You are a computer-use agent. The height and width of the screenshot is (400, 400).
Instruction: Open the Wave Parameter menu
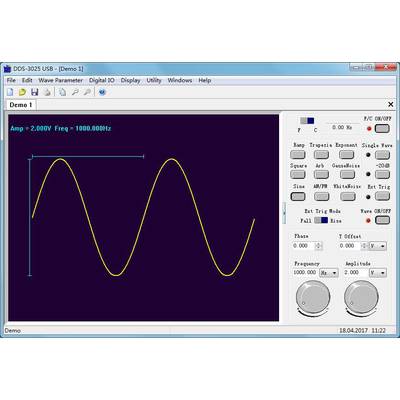click(x=60, y=80)
